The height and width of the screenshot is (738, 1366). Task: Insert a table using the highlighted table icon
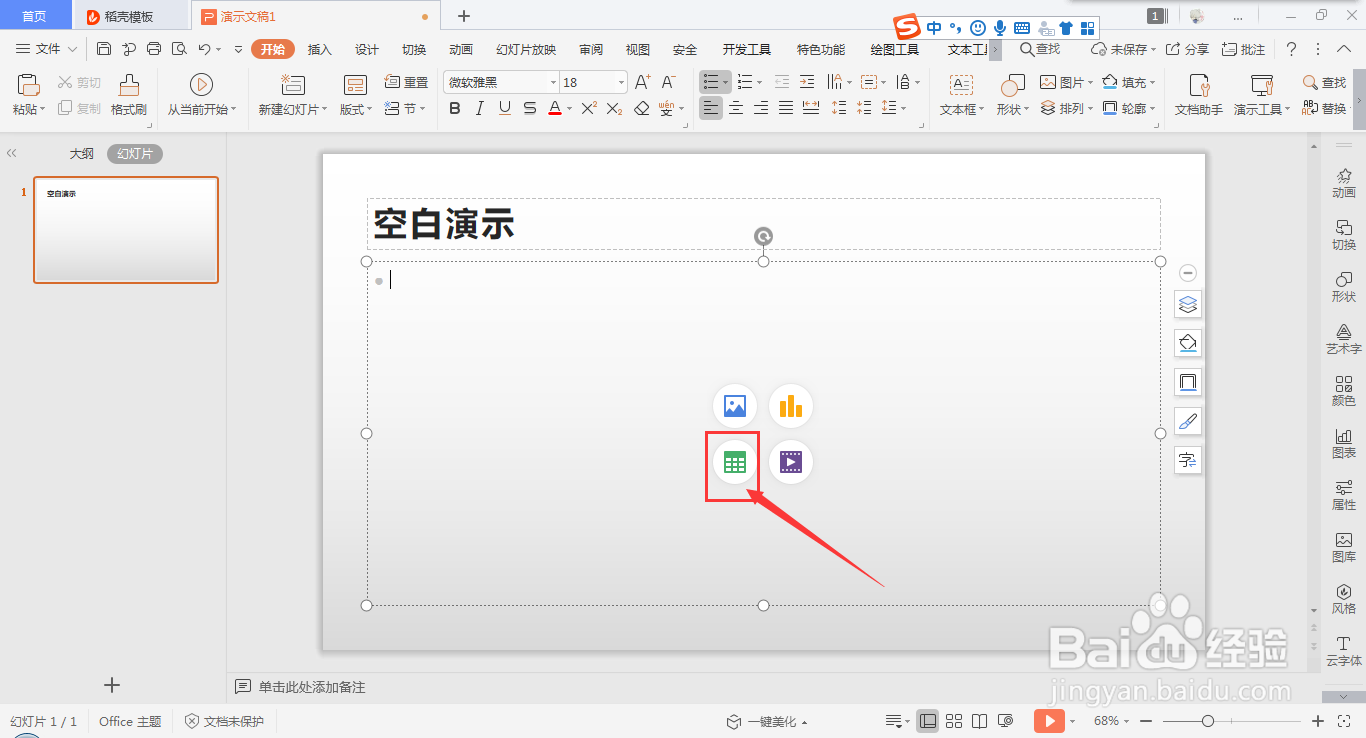pyautogui.click(x=735, y=461)
